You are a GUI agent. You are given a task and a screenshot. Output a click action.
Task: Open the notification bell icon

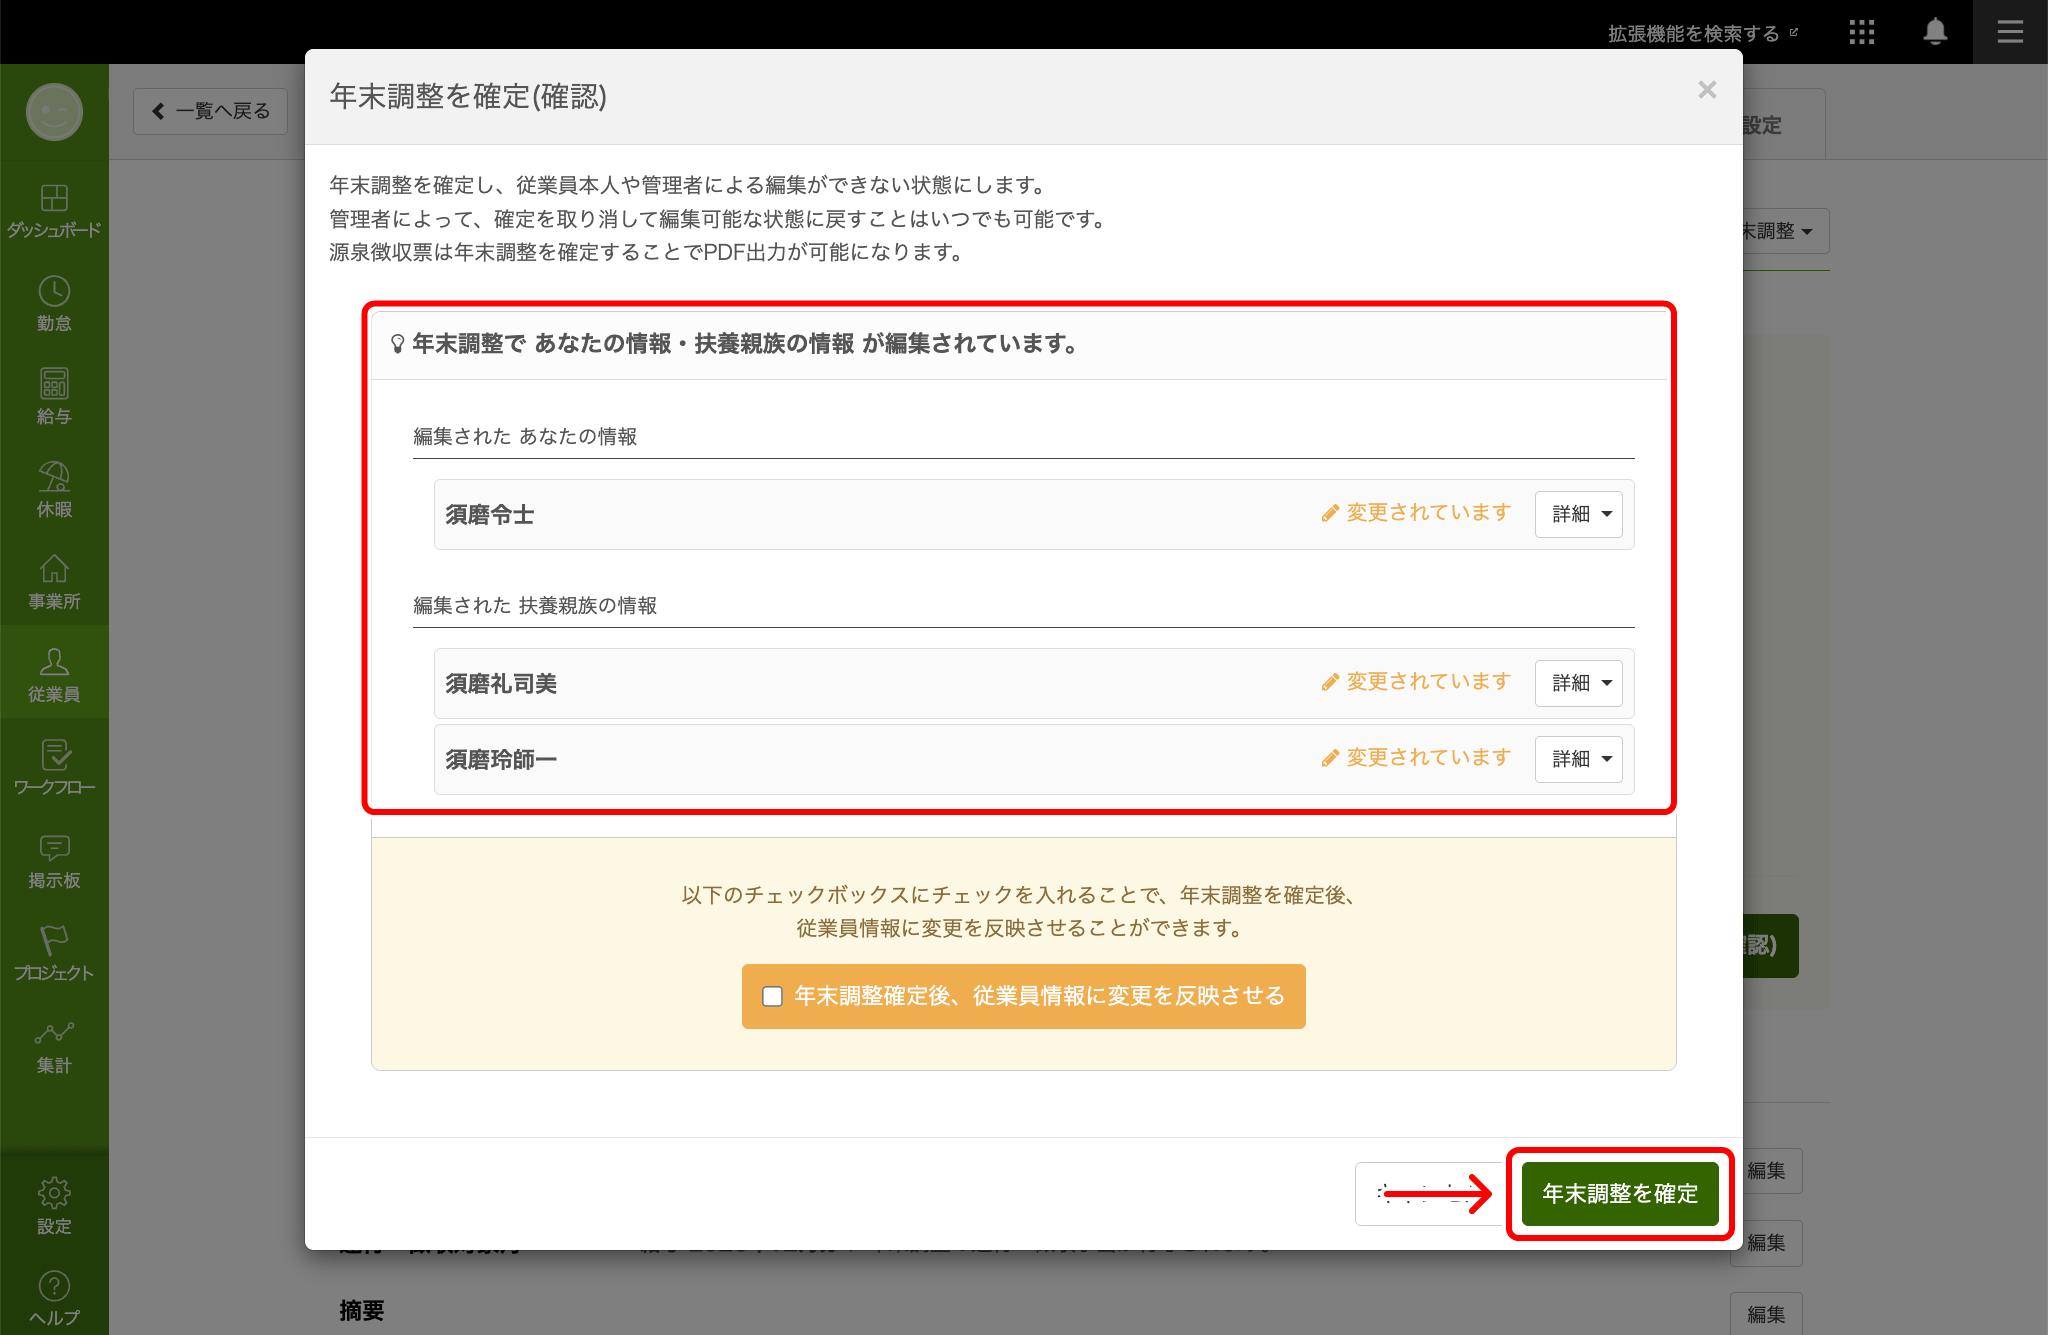point(1935,32)
